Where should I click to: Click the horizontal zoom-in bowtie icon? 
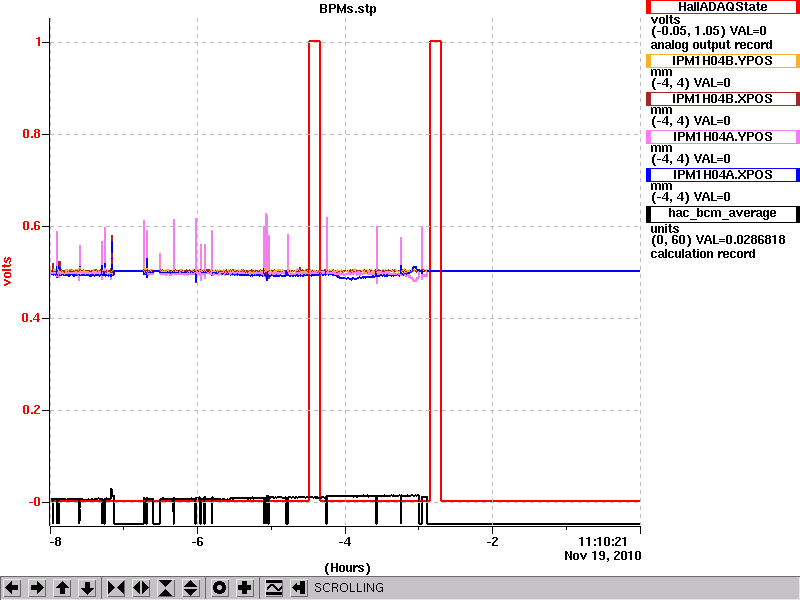point(116,588)
